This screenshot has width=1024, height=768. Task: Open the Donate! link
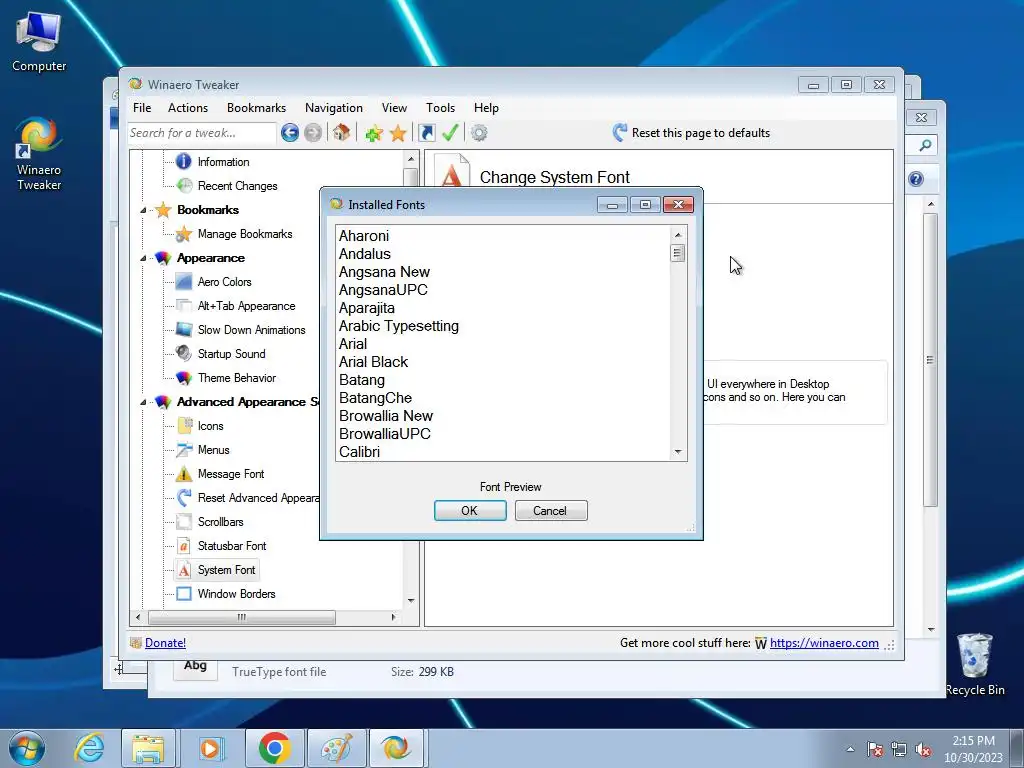click(165, 643)
